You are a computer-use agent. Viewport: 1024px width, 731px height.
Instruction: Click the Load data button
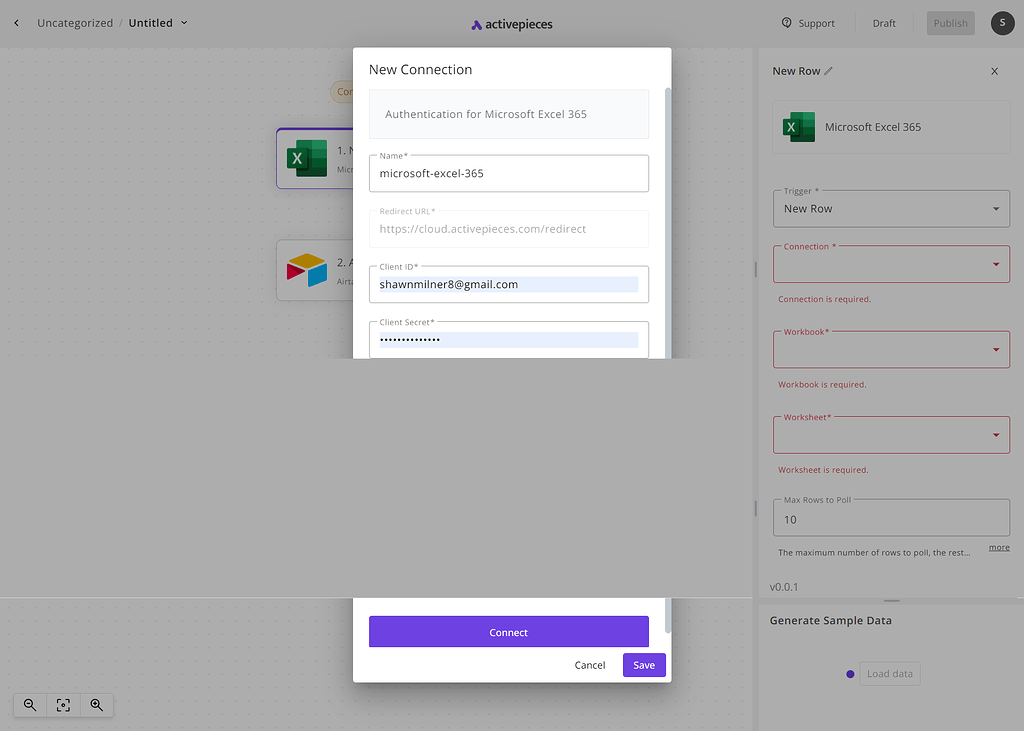click(889, 674)
